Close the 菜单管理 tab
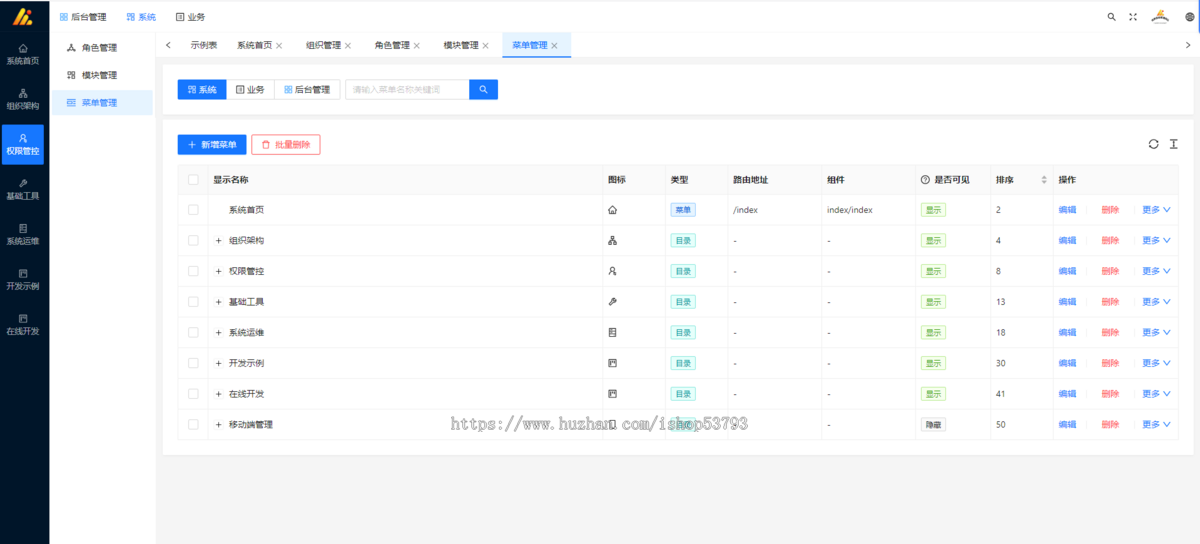Screen dimensions: 1200x544 click(554, 46)
